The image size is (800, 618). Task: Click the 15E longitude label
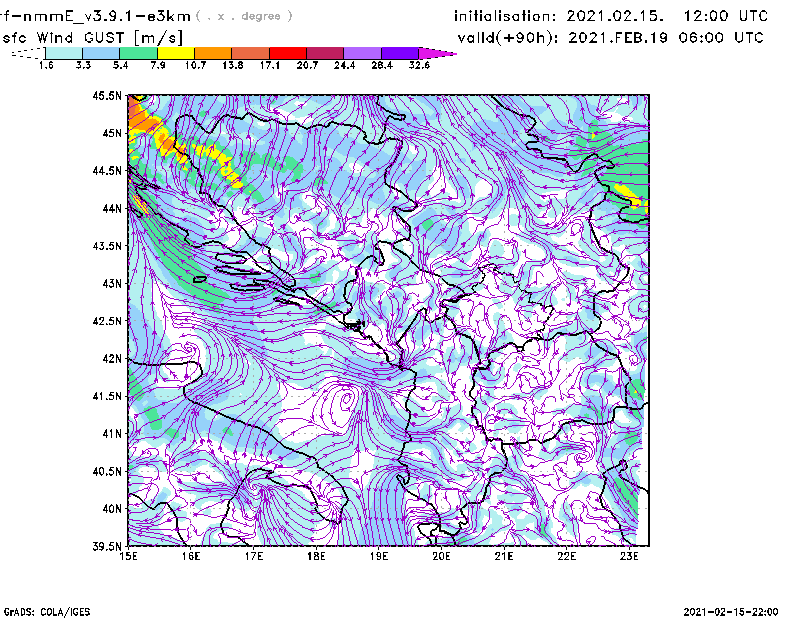[128, 556]
